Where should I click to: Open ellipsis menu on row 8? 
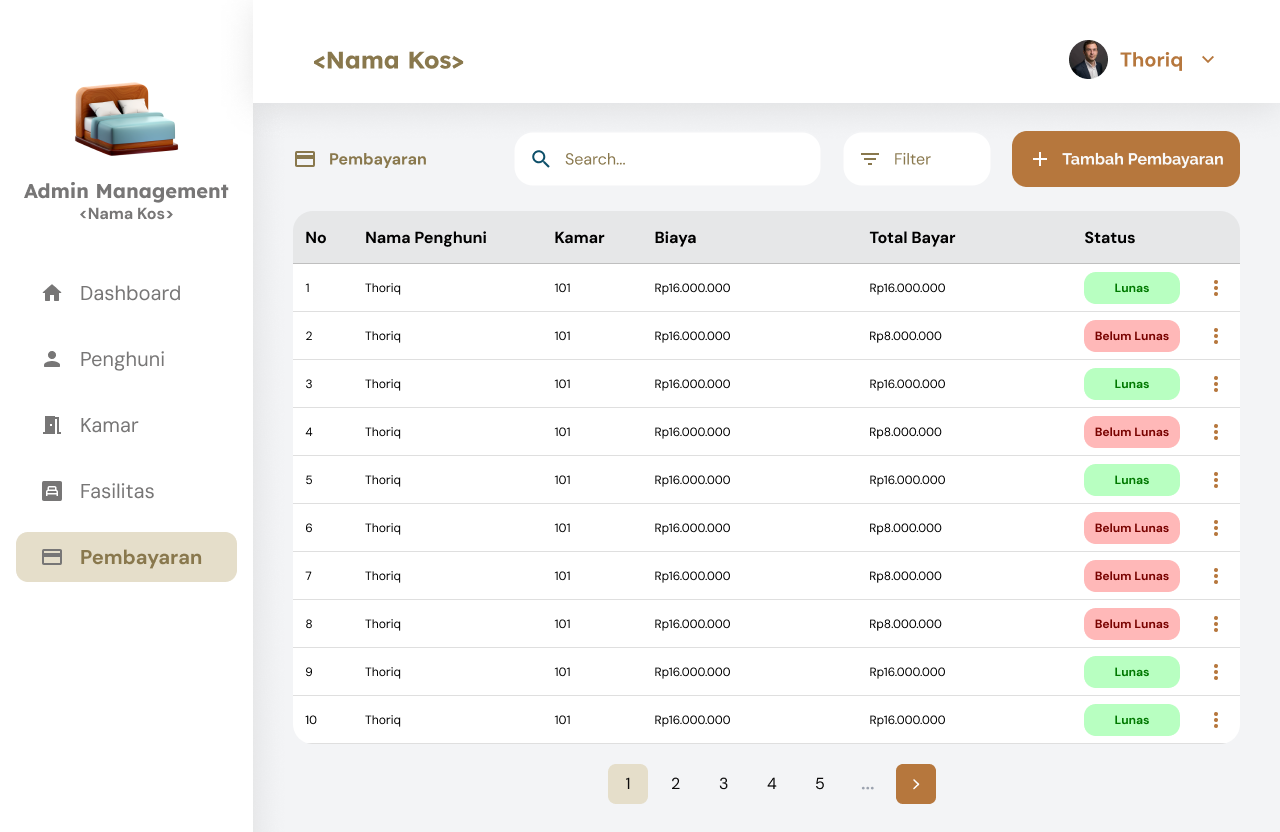(x=1215, y=623)
